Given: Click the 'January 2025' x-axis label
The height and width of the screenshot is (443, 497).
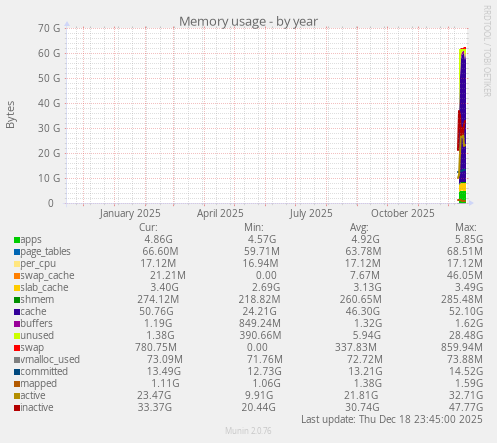Looking at the screenshot, I should tap(130, 213).
